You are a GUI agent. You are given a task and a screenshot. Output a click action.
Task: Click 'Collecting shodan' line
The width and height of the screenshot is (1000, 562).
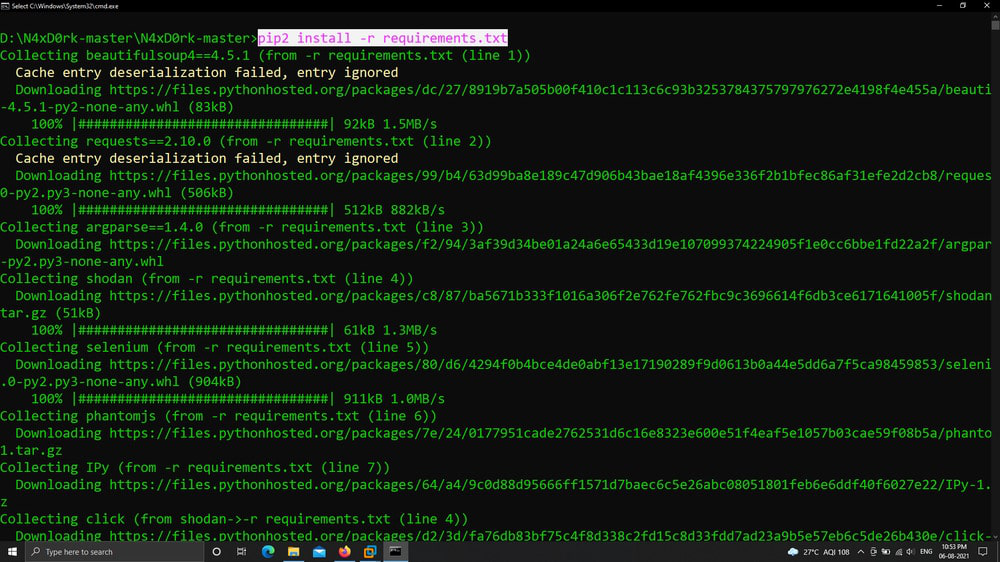(x=207, y=279)
